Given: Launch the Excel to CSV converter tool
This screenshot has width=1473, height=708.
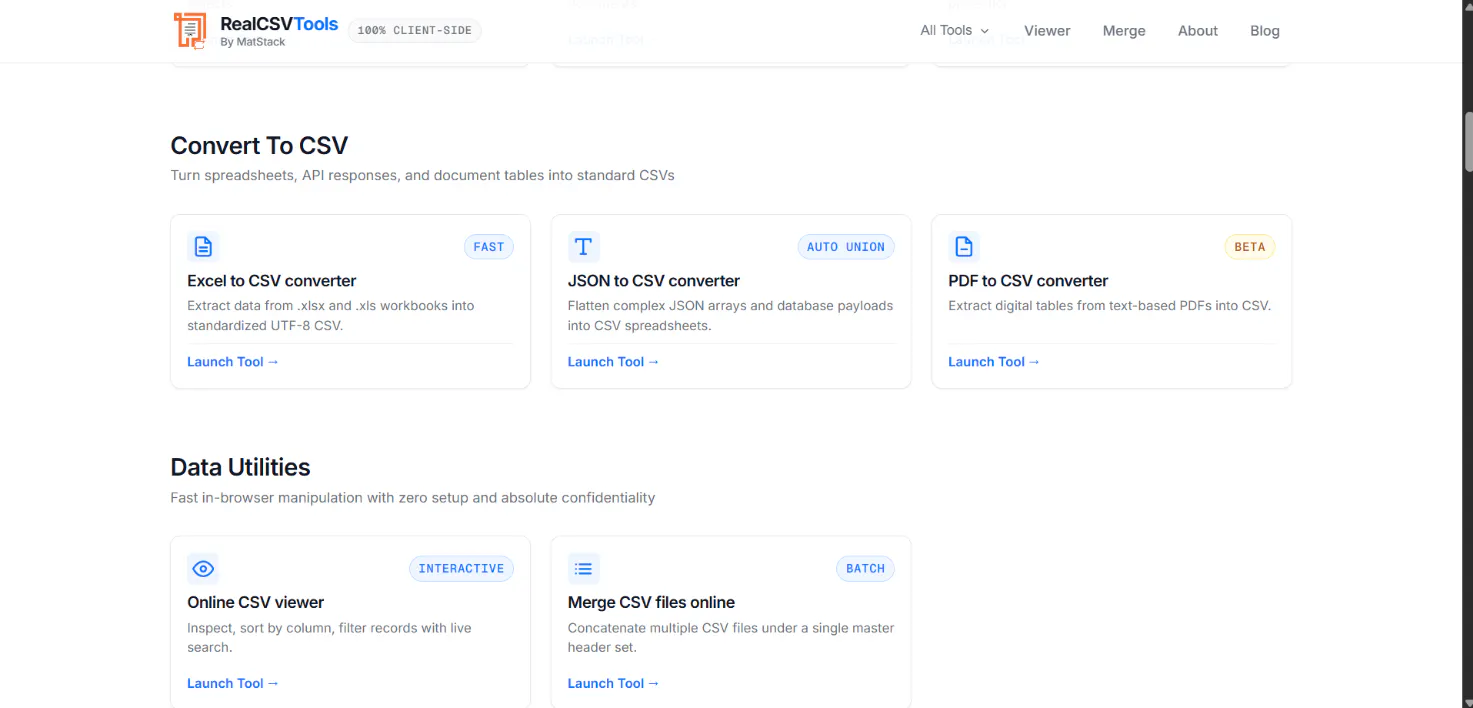Looking at the screenshot, I should click(x=233, y=362).
